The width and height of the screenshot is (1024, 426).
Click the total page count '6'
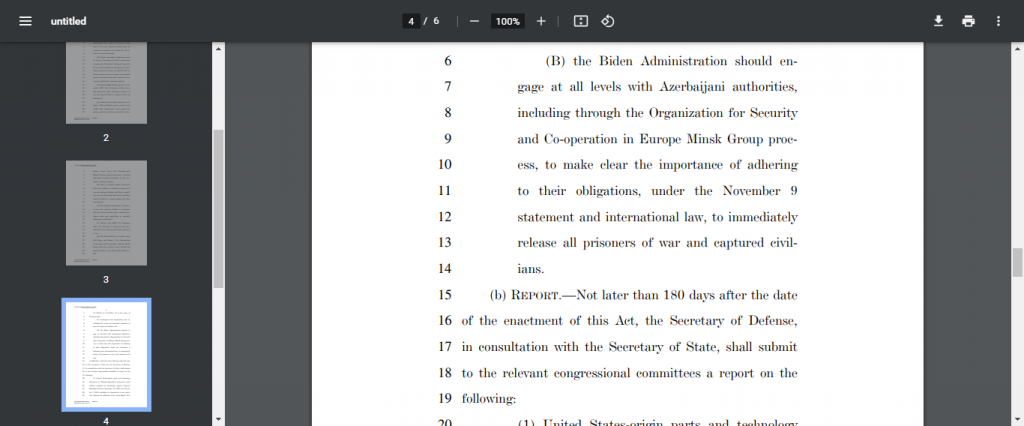(x=436, y=21)
